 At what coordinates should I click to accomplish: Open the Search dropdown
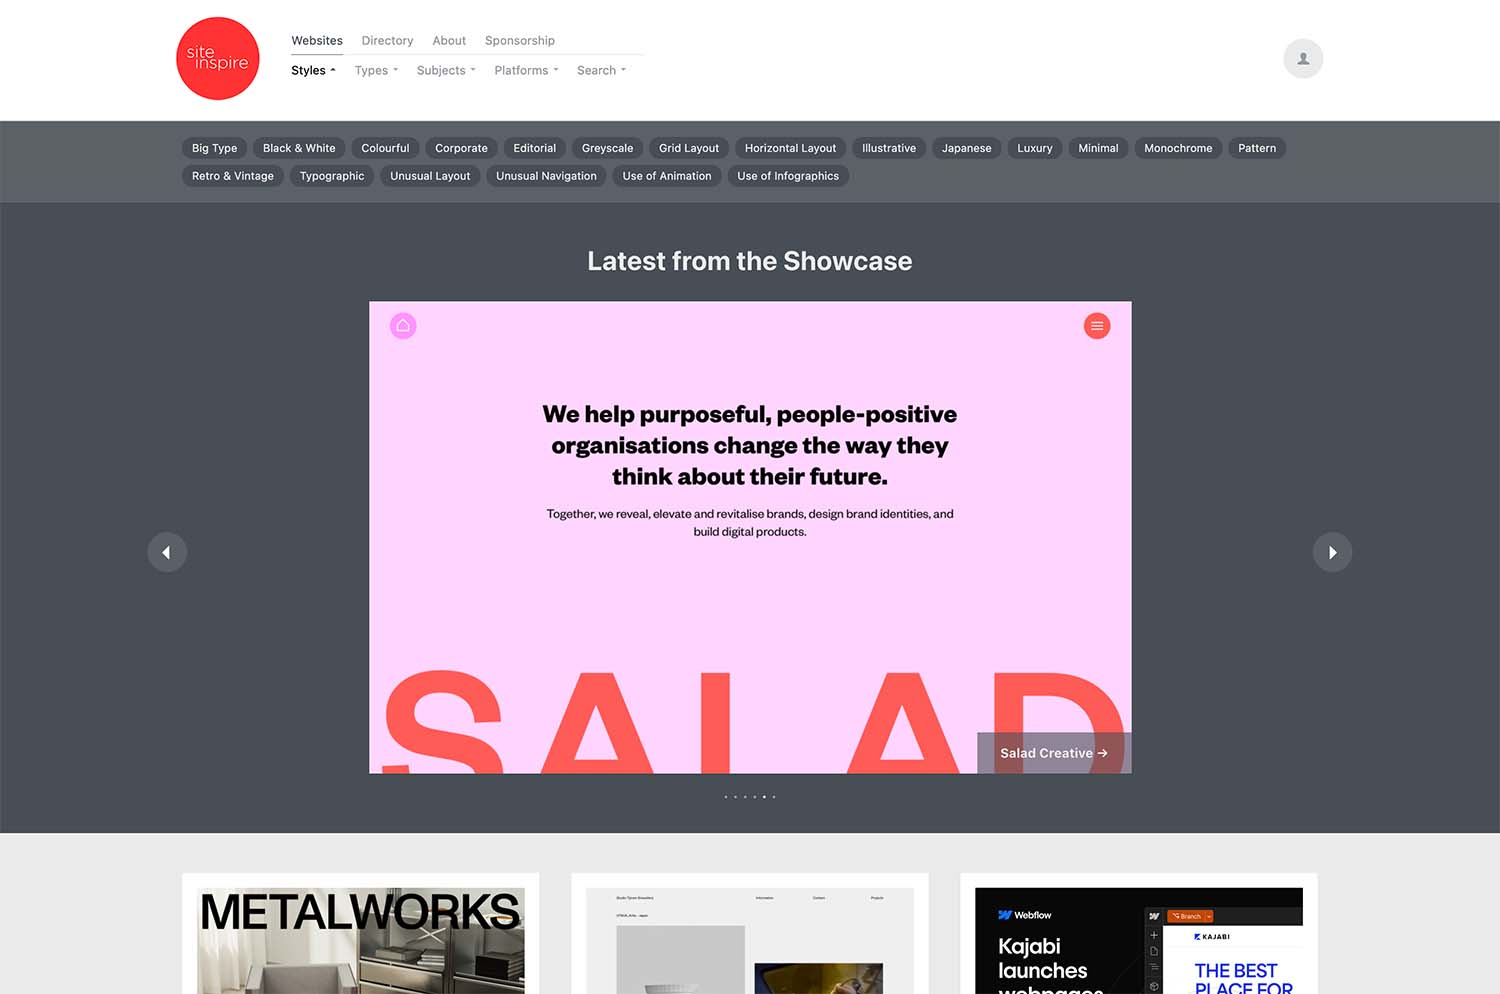[x=601, y=70]
